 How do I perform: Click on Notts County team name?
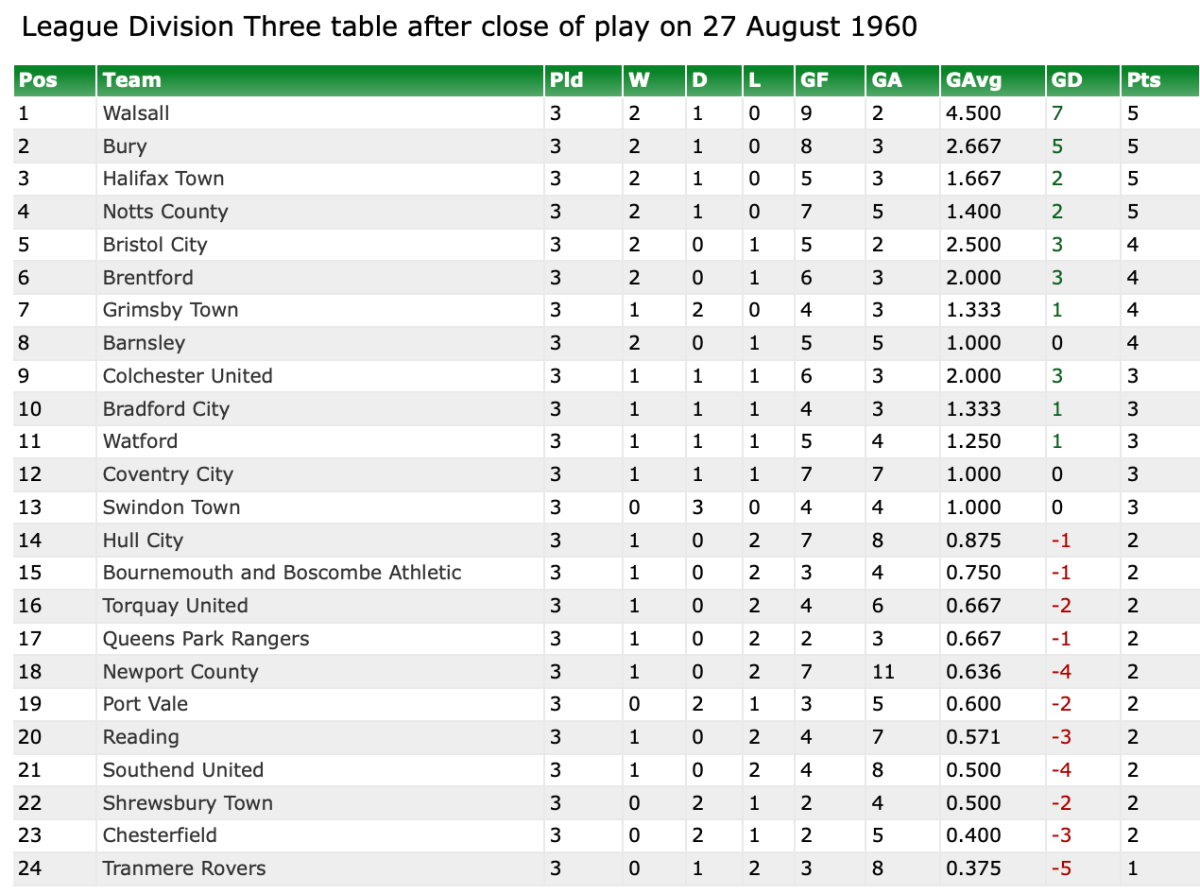click(165, 212)
